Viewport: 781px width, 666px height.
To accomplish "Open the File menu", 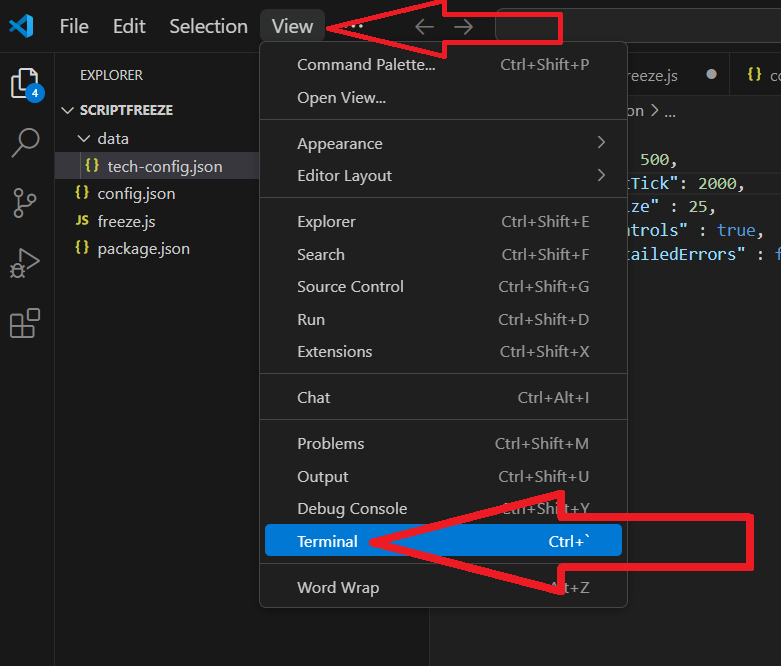I will tap(74, 26).
